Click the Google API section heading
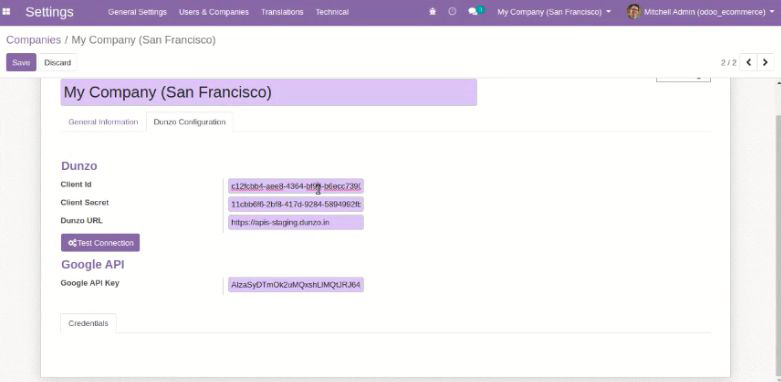This screenshot has width=781, height=382. tap(93, 264)
